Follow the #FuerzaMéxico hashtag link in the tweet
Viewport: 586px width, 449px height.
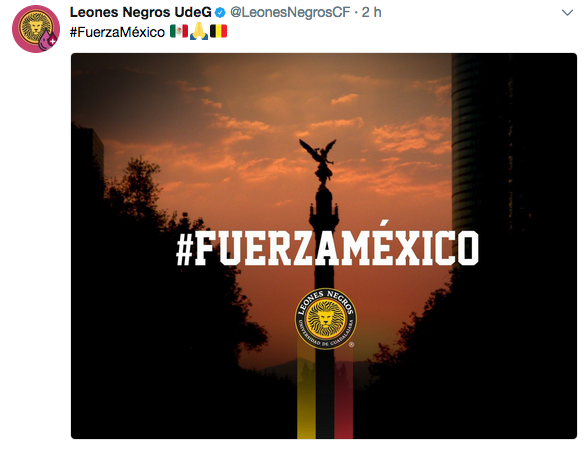point(117,32)
